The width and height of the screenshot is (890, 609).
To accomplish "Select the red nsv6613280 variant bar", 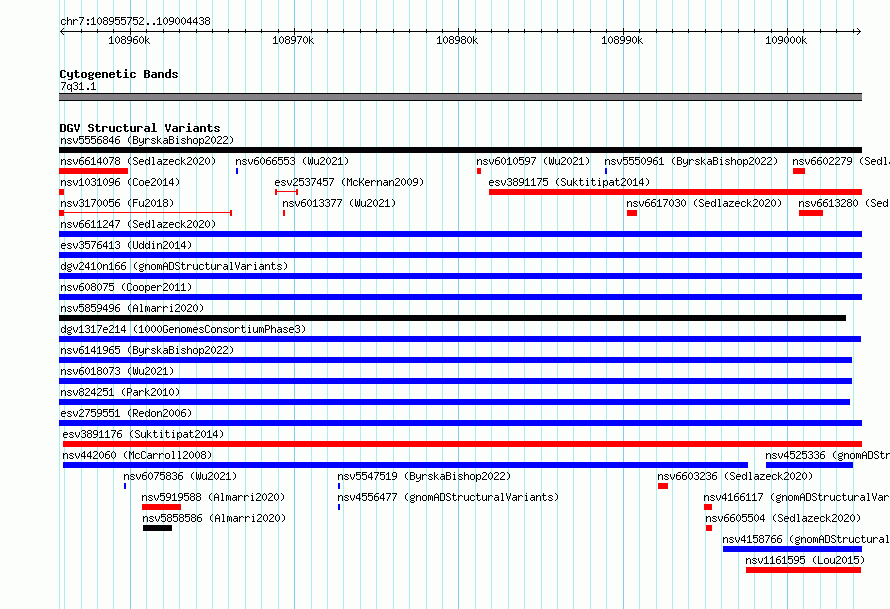I will point(811,213).
